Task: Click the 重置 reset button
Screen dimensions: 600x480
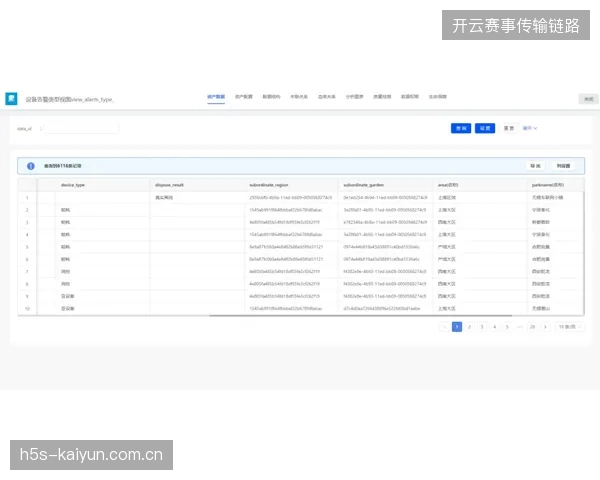Action: (x=509, y=128)
